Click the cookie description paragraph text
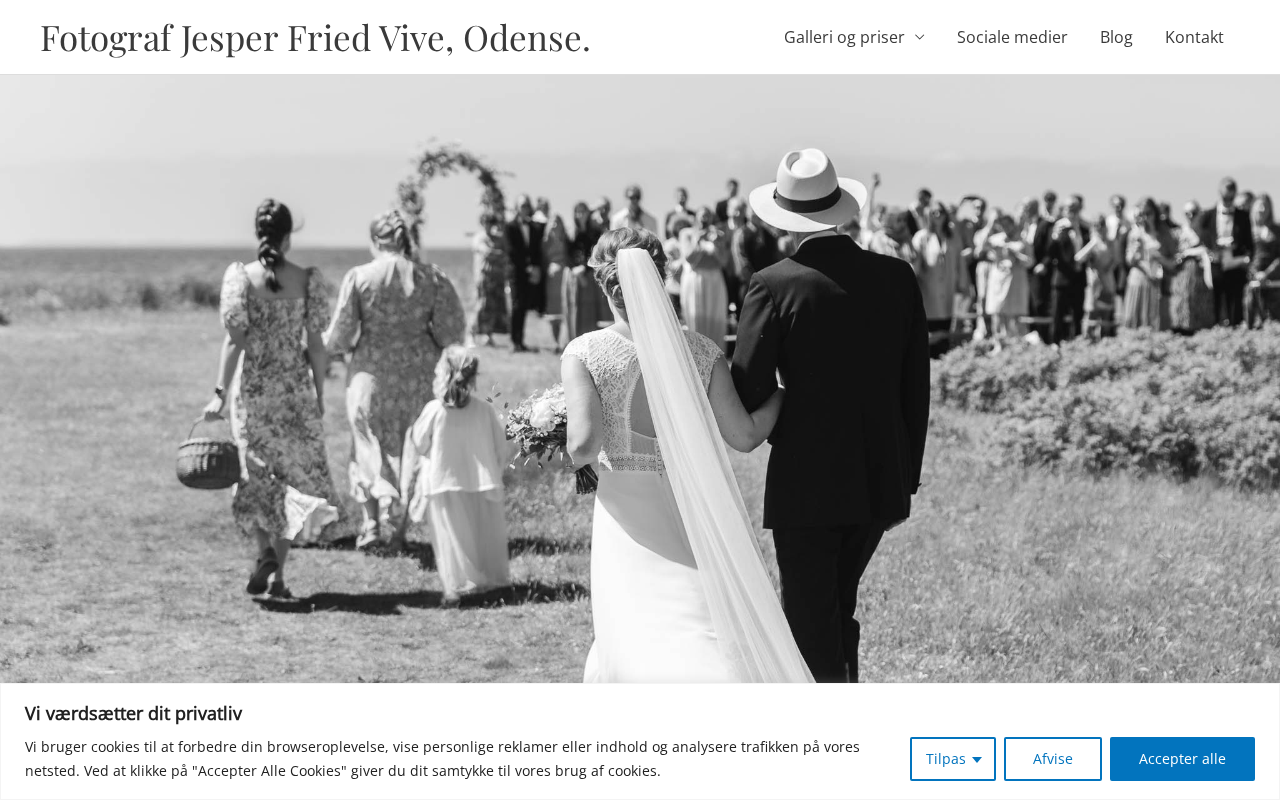This screenshot has height=800, width=1280. (x=442, y=759)
